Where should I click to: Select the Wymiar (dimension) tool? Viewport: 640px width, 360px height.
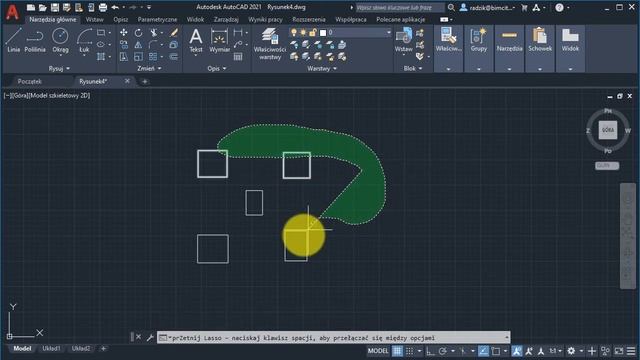(x=220, y=40)
